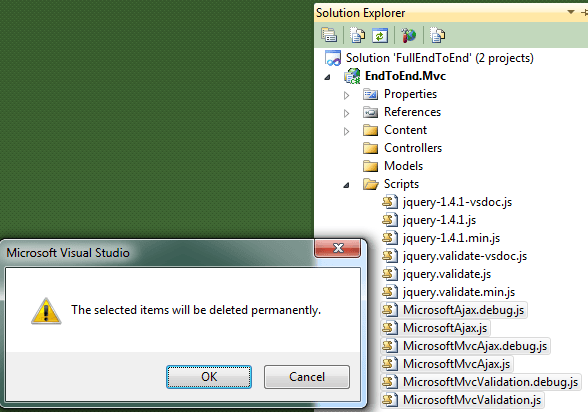Screen dimensions: 588x412
Task: Close the Microsoft Visual Studio dialog
Action: pos(338,248)
